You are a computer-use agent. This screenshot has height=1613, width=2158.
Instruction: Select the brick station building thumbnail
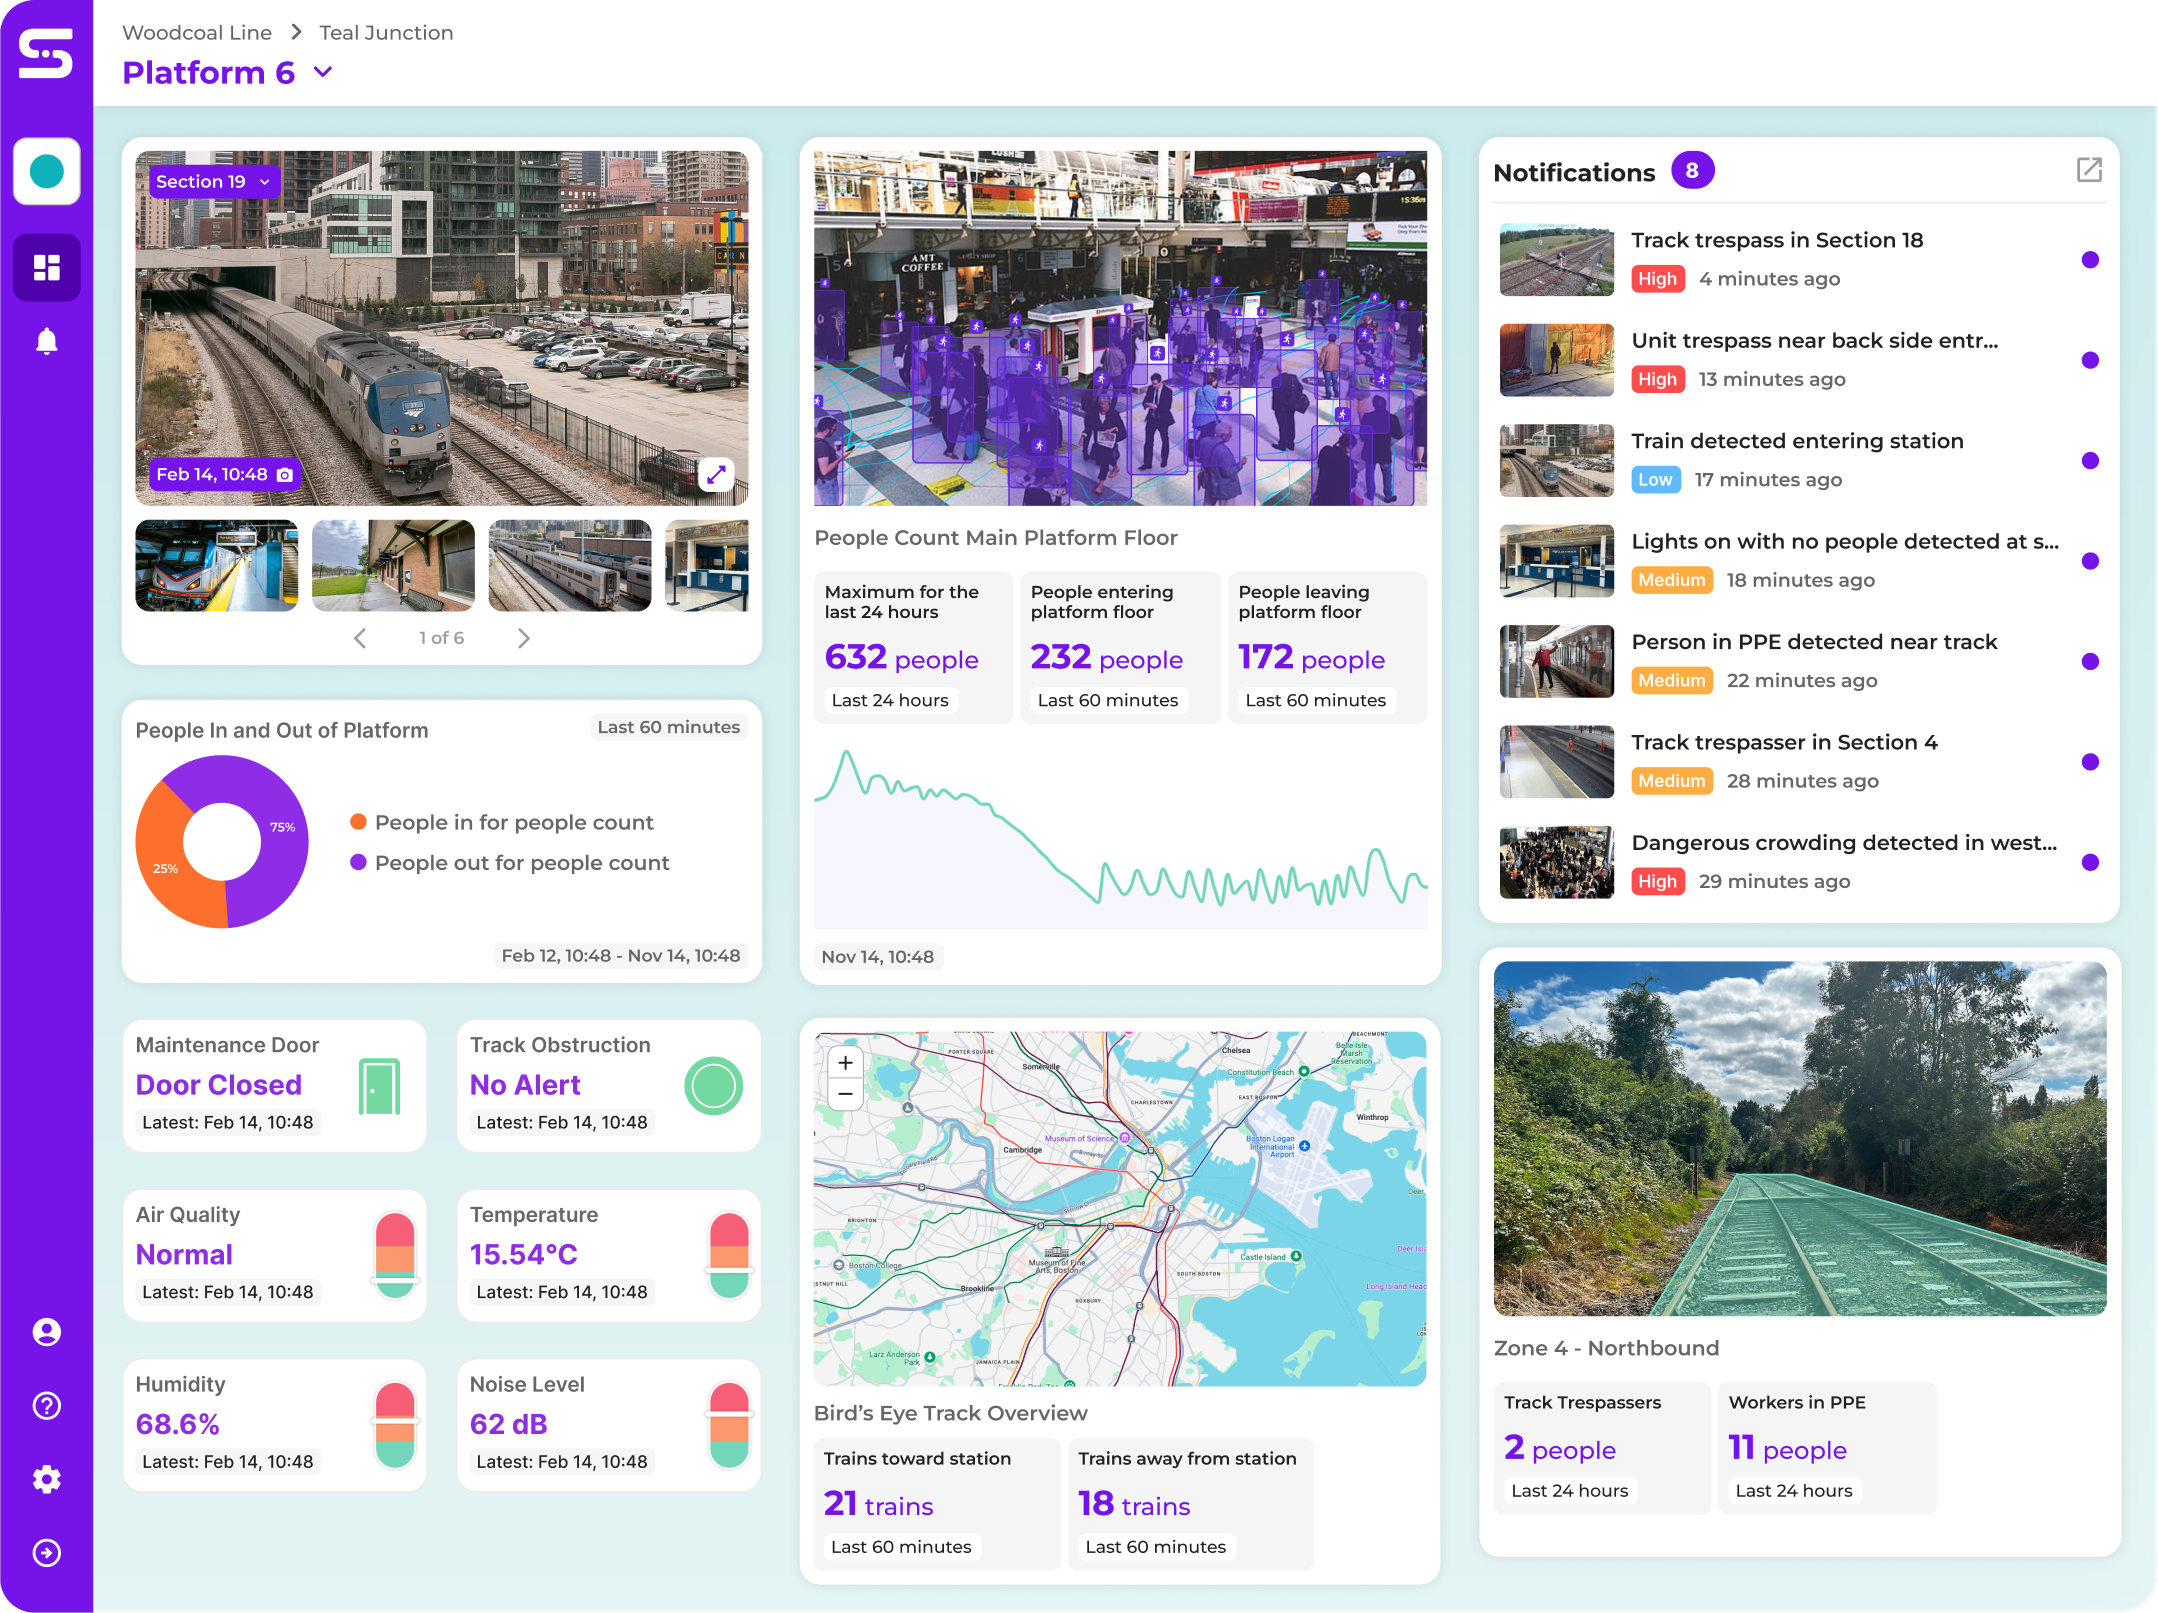[393, 565]
